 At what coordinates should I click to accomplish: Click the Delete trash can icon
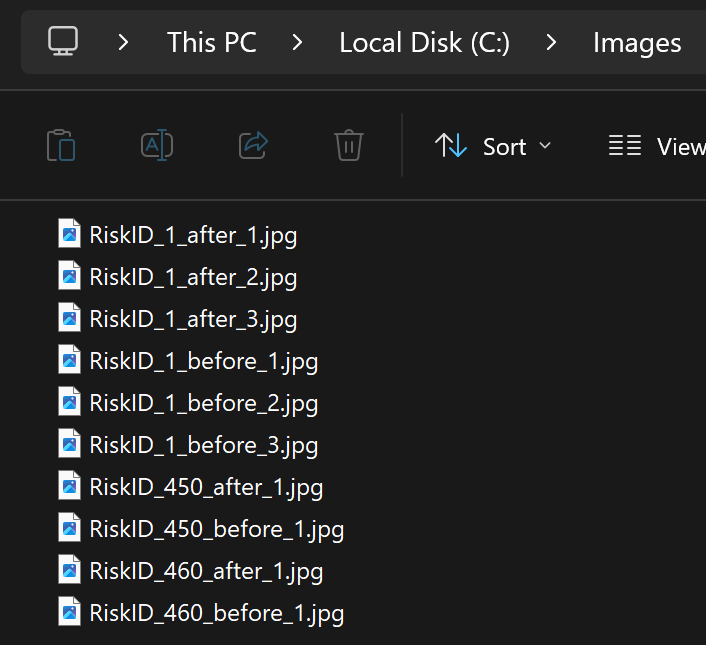coord(348,146)
